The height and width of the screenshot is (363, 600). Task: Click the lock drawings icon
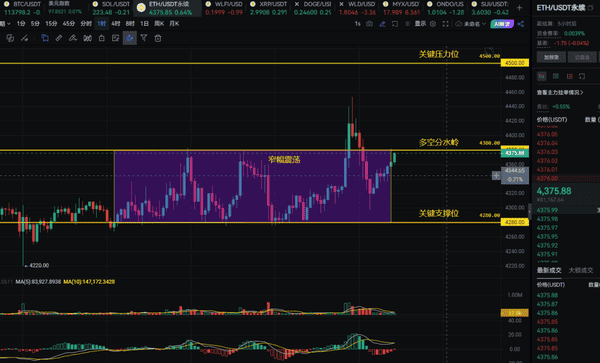(101, 38)
